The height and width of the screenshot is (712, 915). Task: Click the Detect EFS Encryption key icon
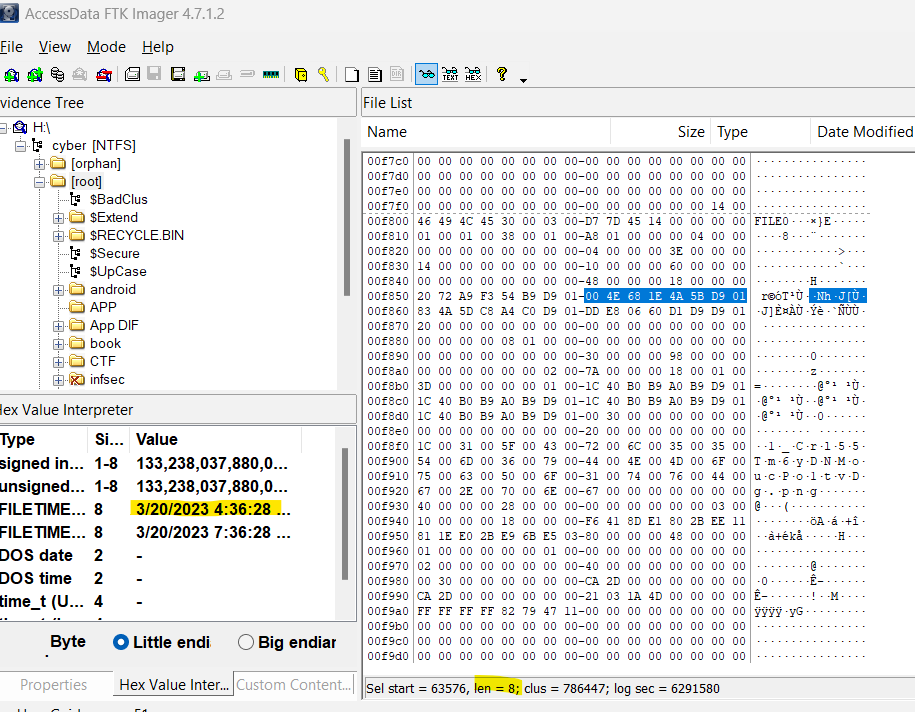click(323, 75)
